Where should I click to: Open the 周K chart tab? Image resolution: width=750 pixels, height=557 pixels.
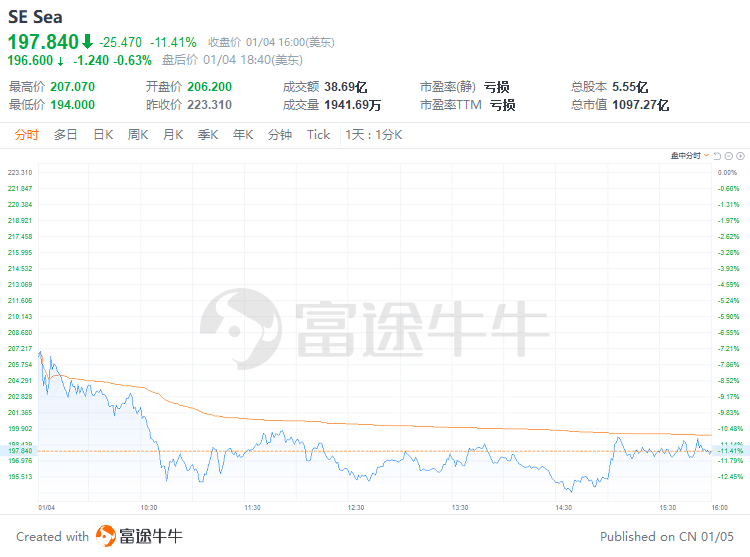(138, 135)
